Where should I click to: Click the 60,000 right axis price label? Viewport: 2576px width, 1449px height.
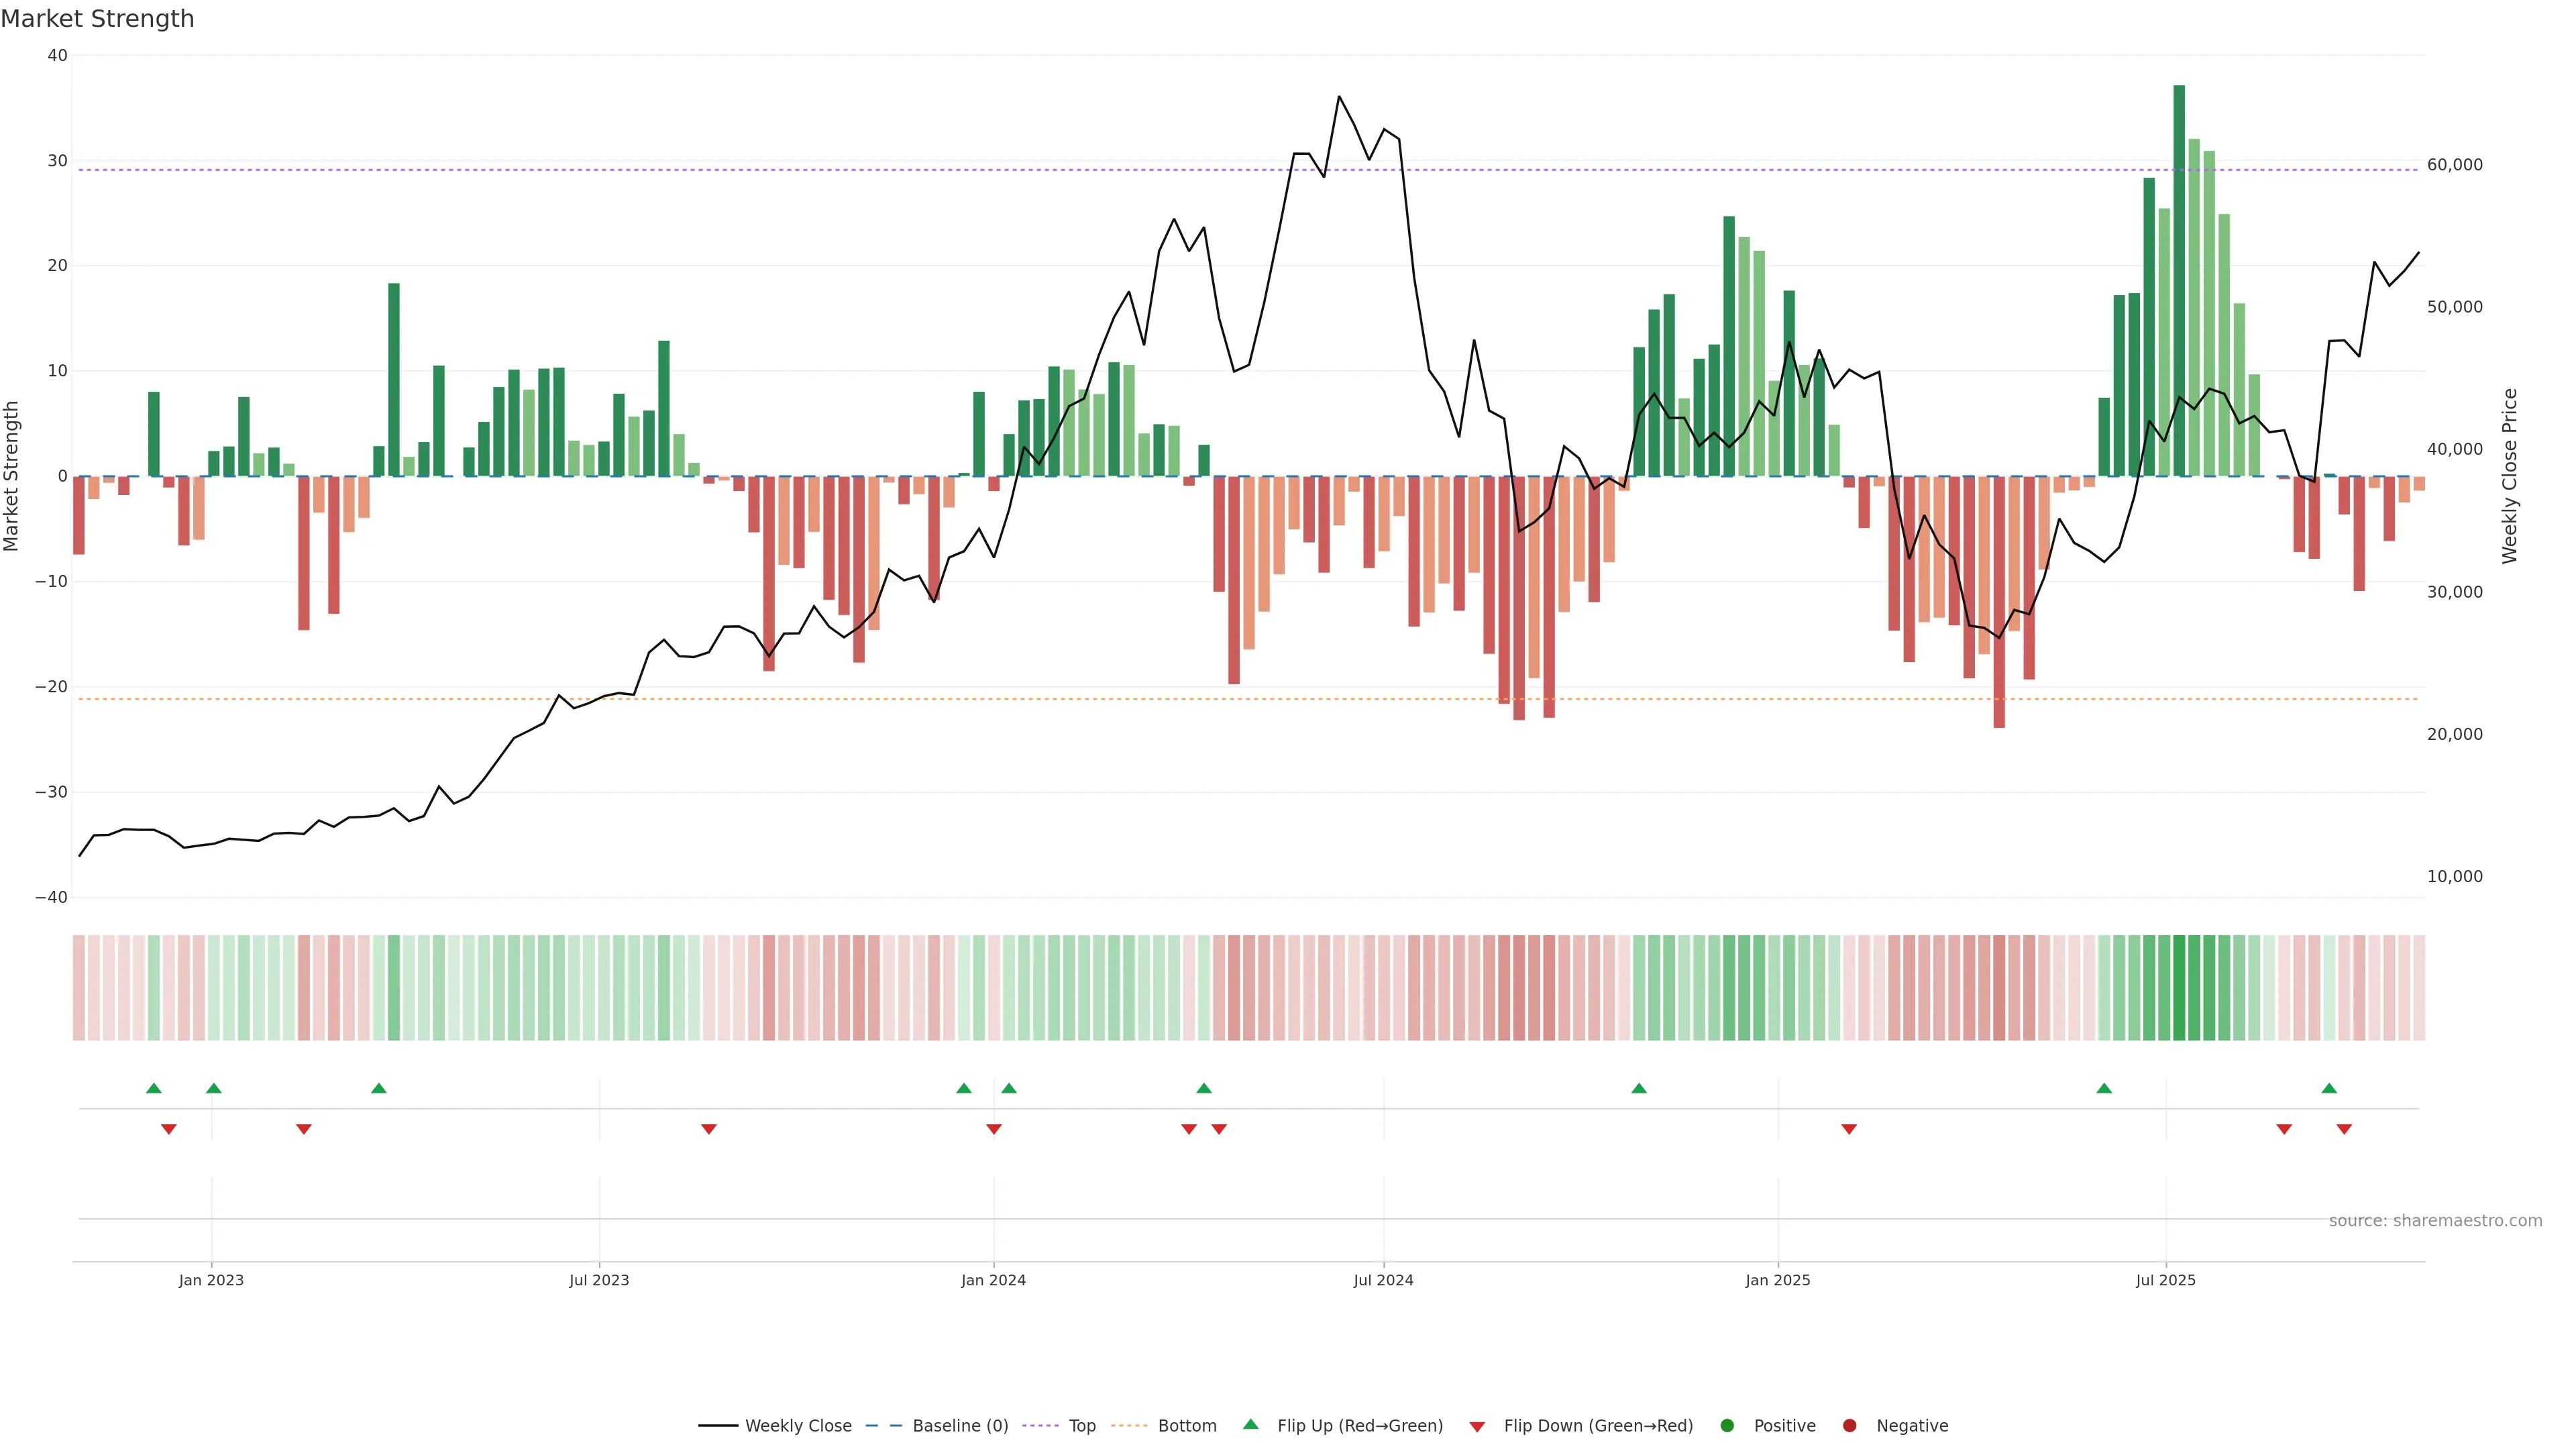point(2454,165)
